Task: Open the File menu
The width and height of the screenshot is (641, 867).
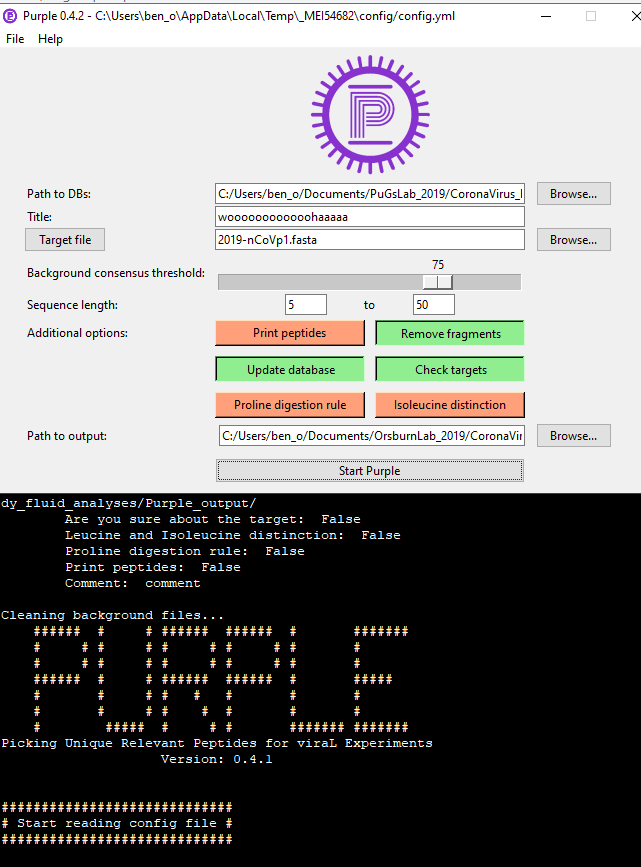Action: click(15, 39)
